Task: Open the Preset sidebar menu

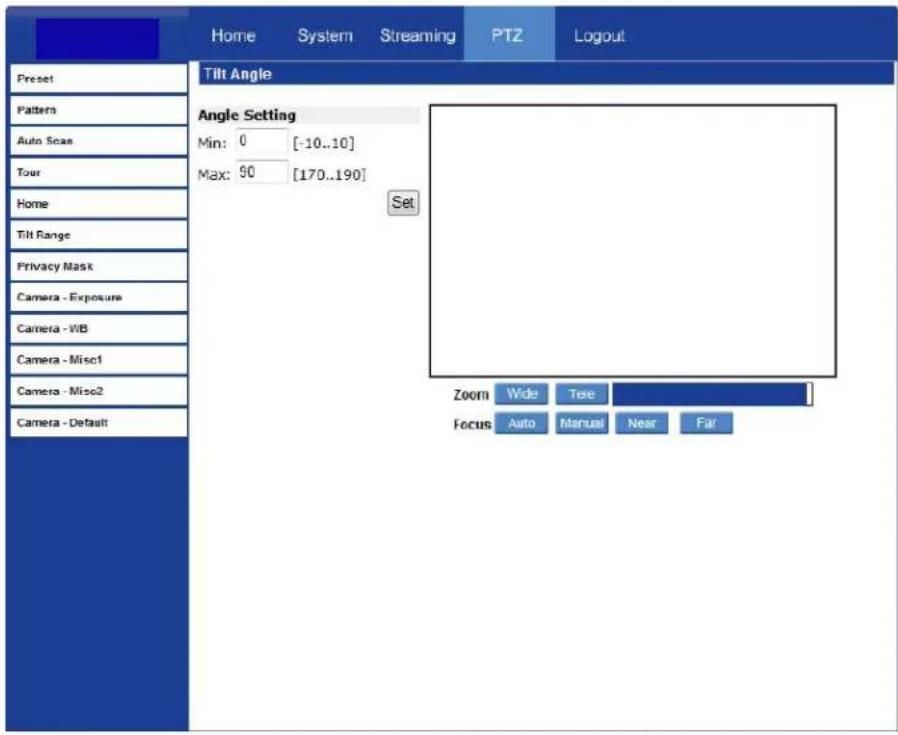Action: [99, 78]
